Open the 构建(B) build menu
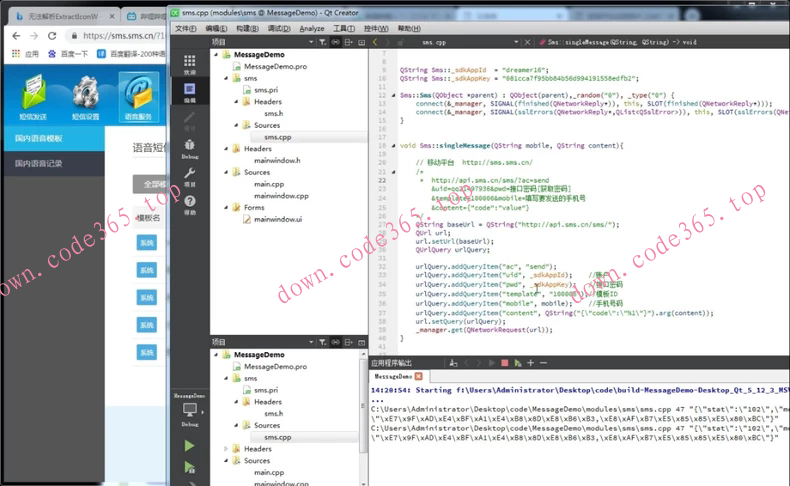Screen dimensions: 790x486 point(248,28)
